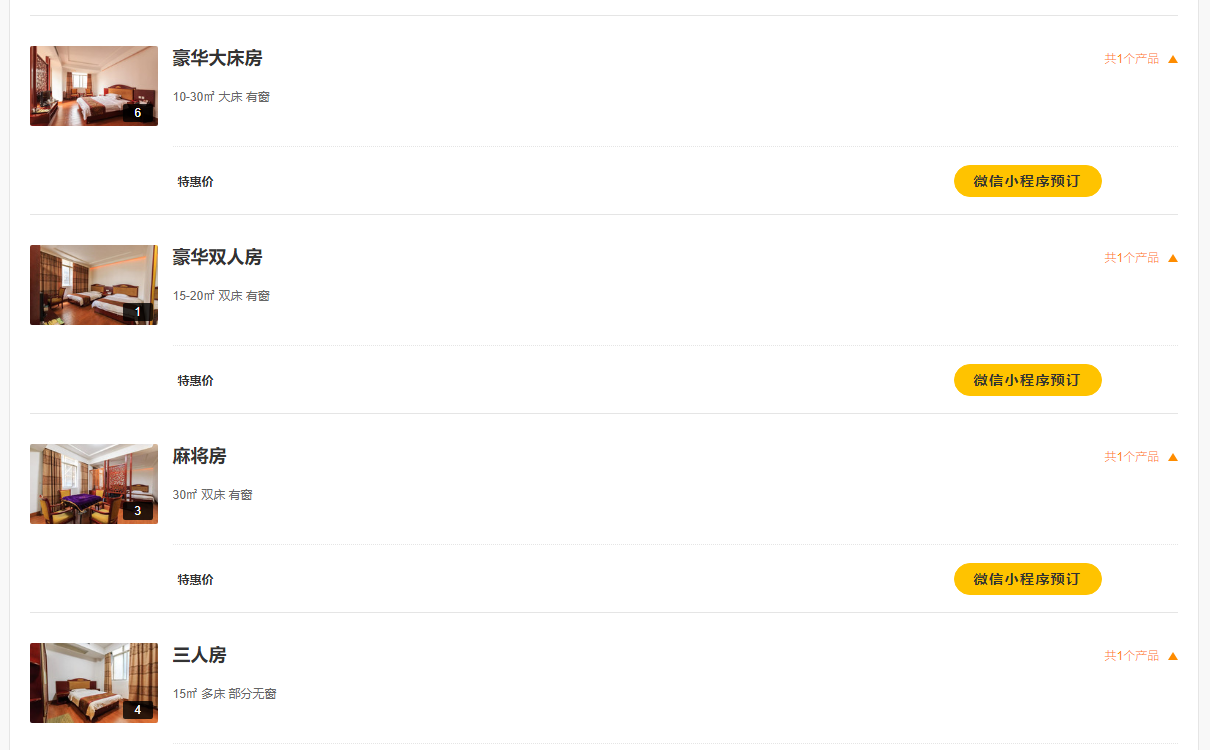Click the 豪华大床房 room title

(217, 58)
